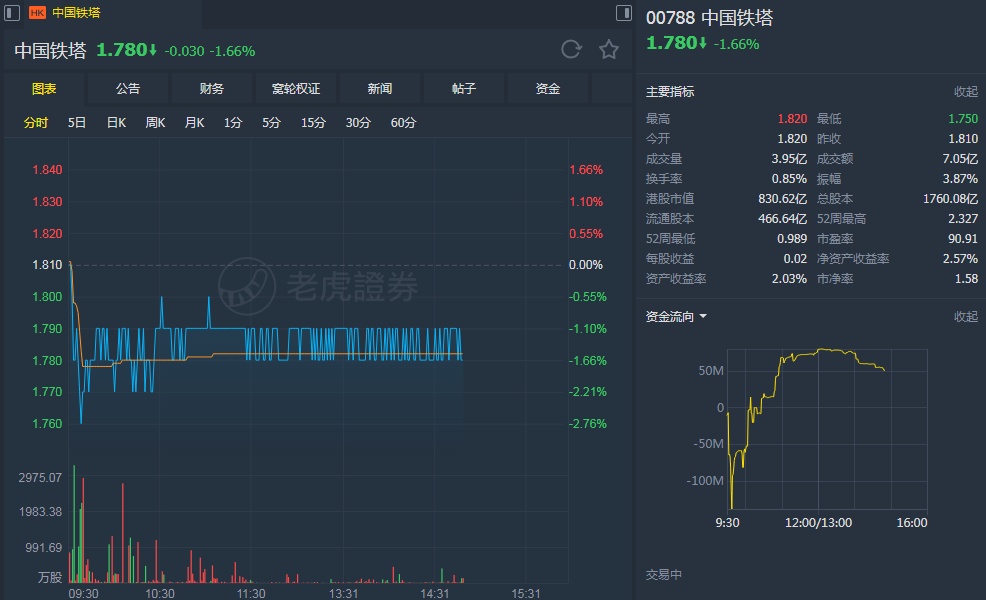986x600 pixels.
Task: Toggle the left sidebar panel icon
Action: tap(12, 13)
